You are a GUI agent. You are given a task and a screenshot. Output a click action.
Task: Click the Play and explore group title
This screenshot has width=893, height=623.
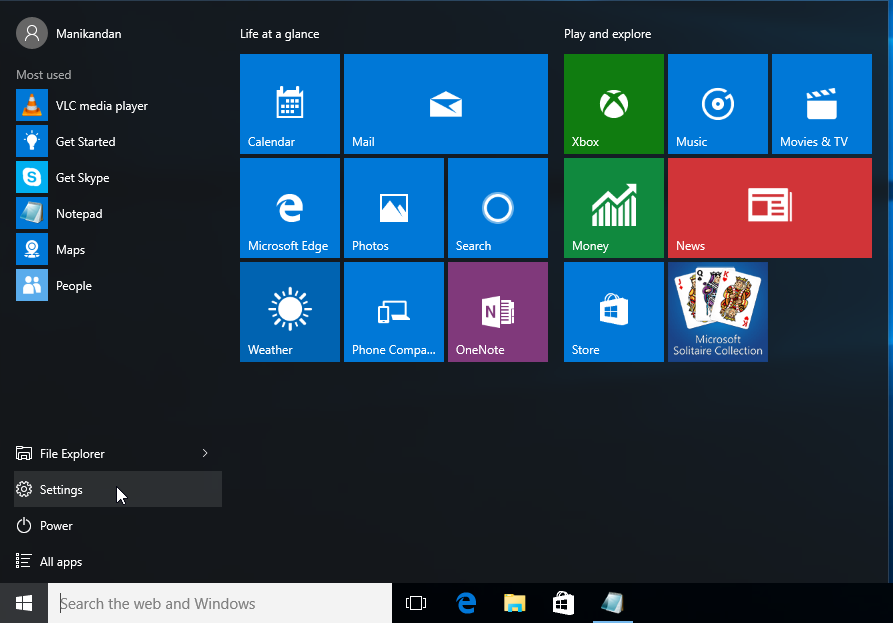(x=608, y=34)
